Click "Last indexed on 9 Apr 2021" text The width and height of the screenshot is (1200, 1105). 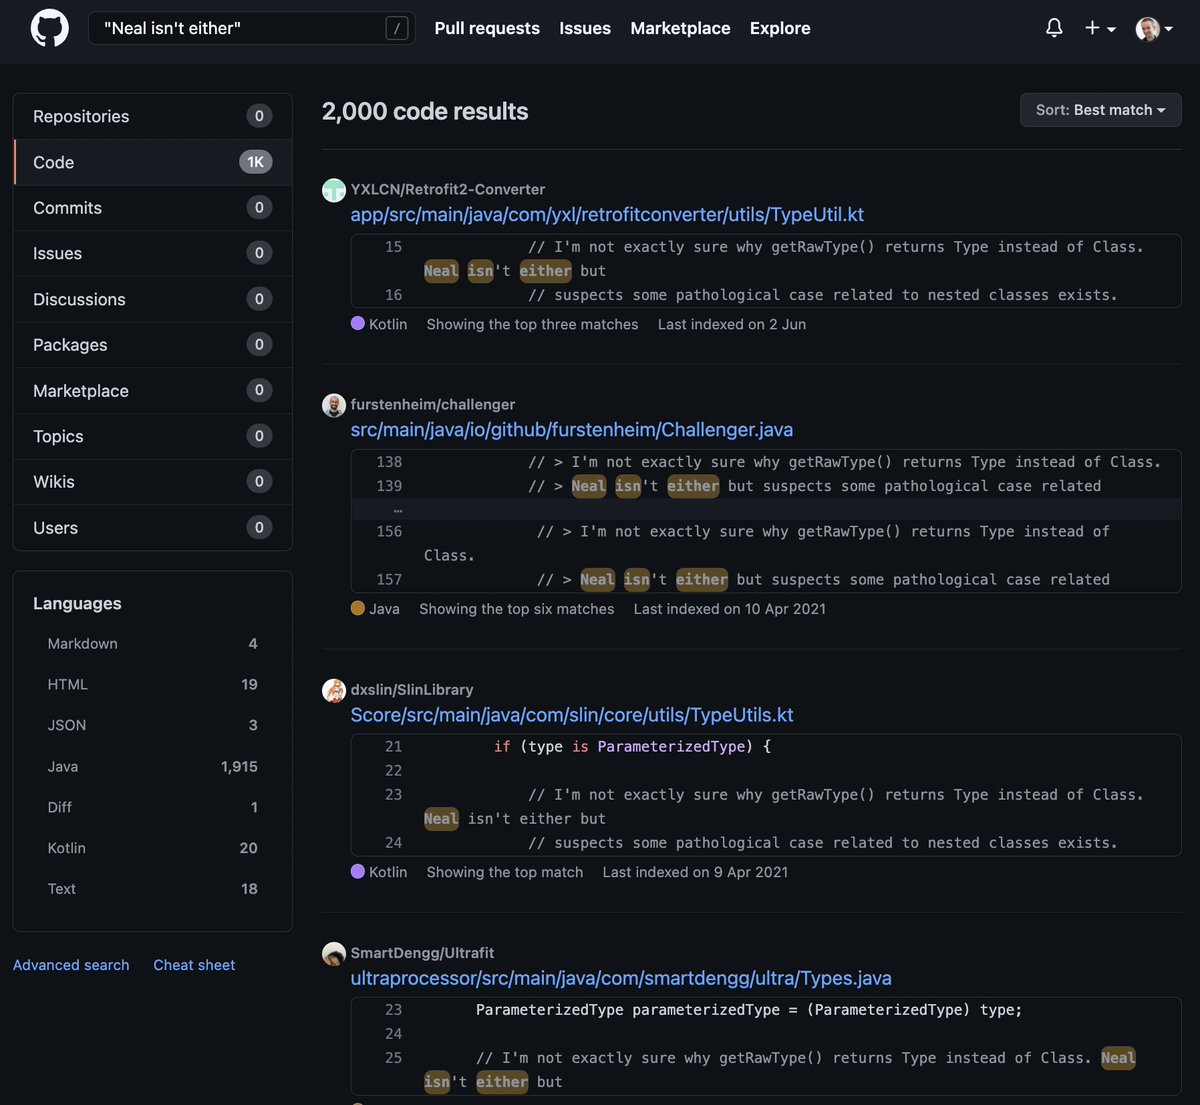pyautogui.click(x=695, y=872)
